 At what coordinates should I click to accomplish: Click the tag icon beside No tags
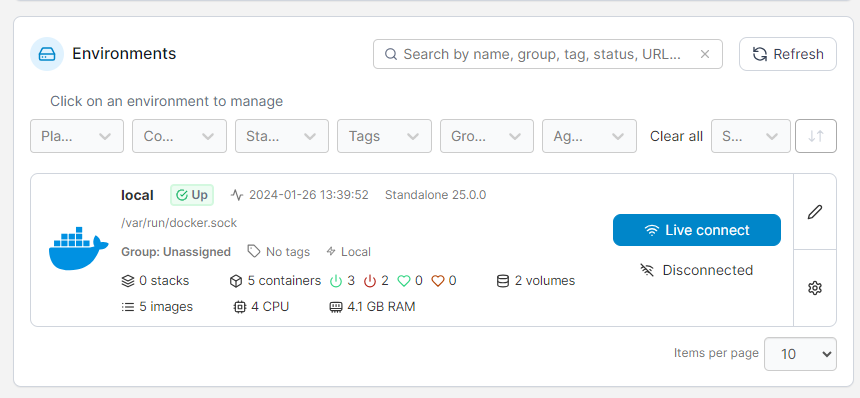[x=253, y=252]
